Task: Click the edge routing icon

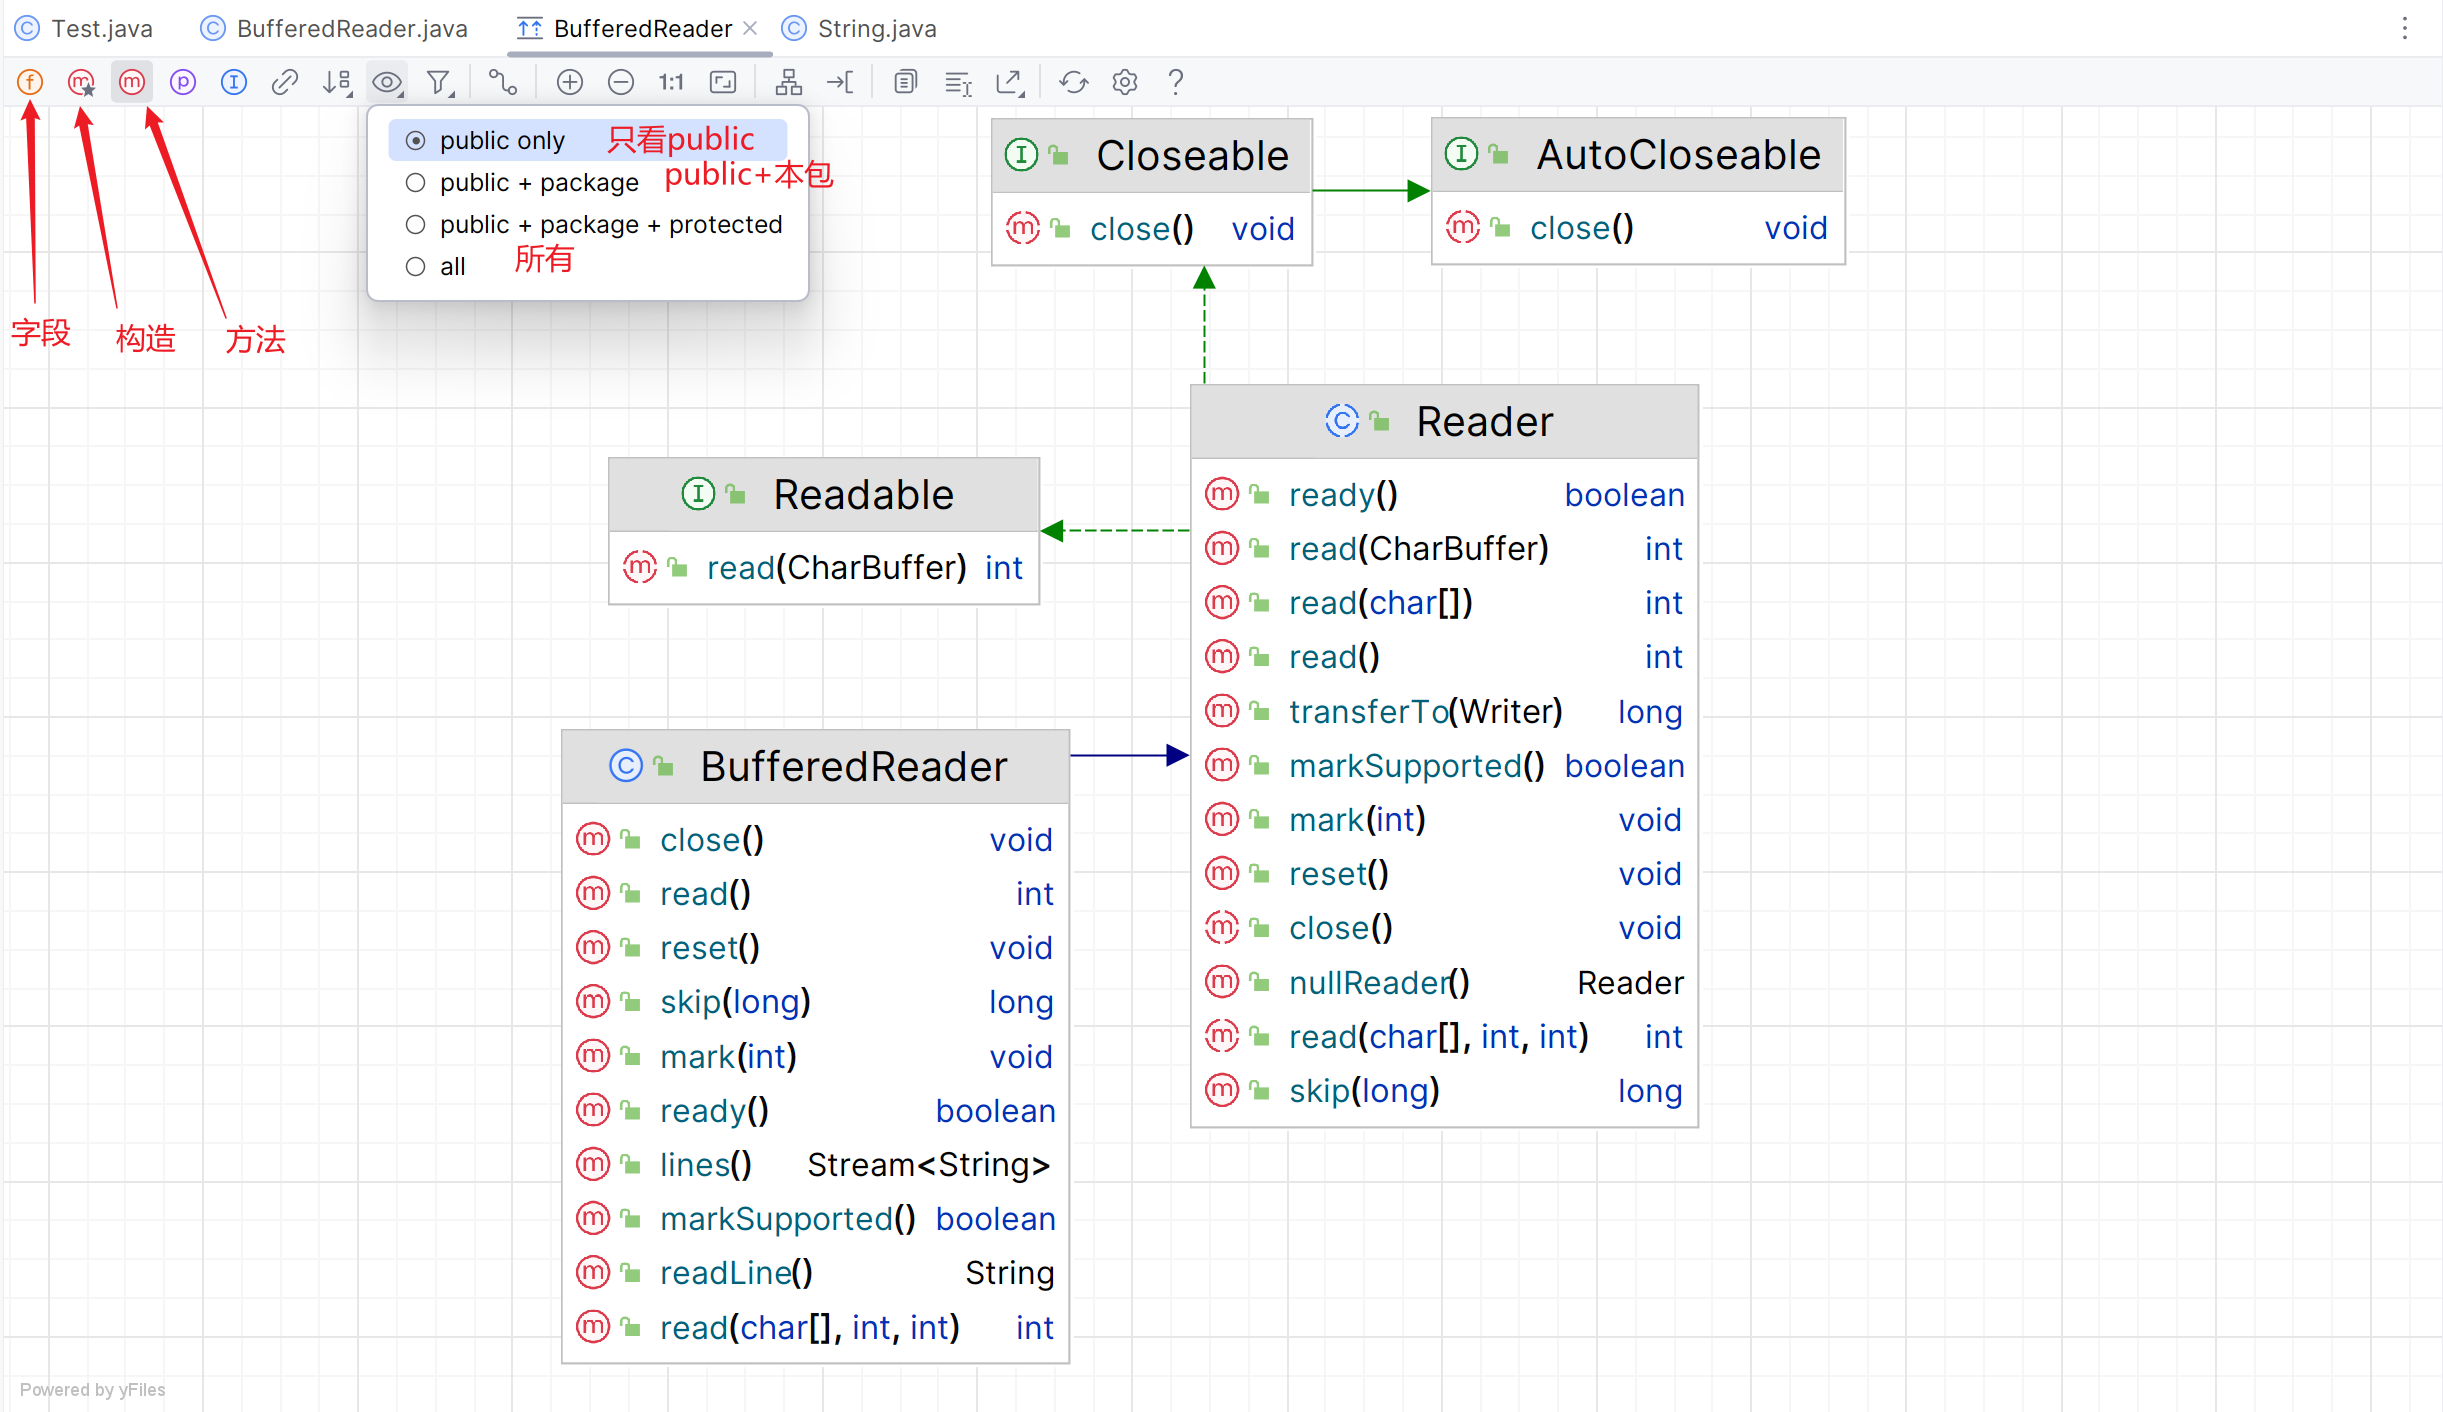Action: (503, 82)
